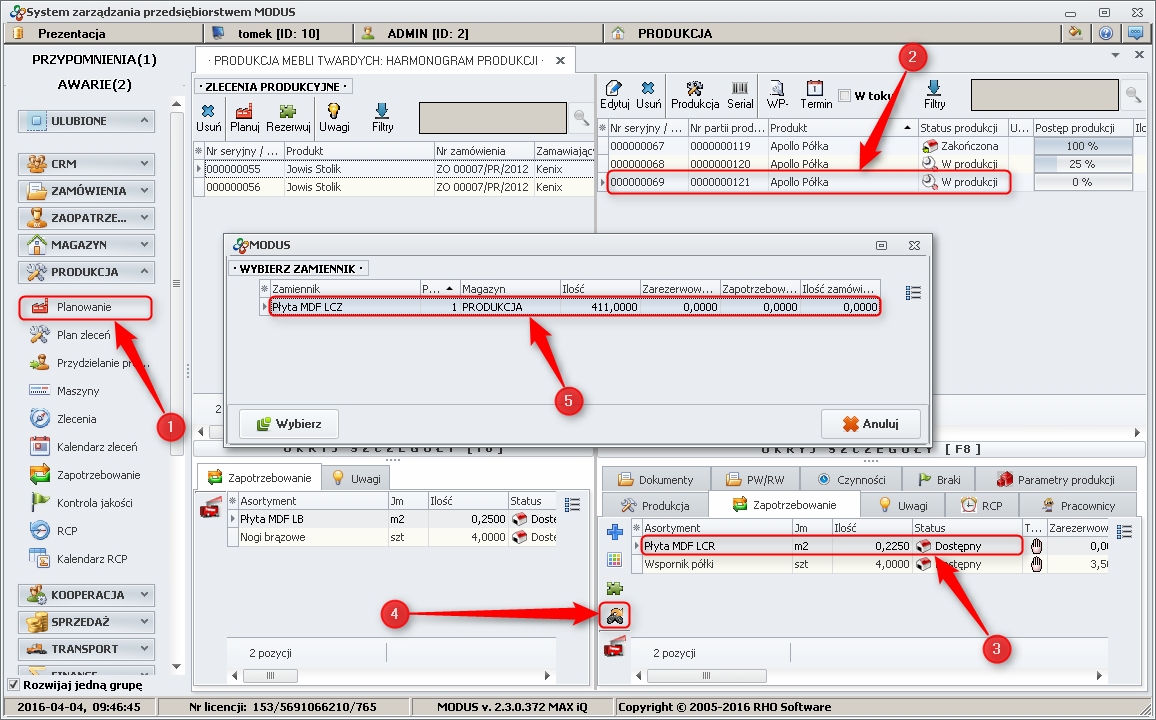Toggle Rozwijaj jedną grupę checkbox
The width and height of the screenshot is (1156, 720).
pos(13,685)
